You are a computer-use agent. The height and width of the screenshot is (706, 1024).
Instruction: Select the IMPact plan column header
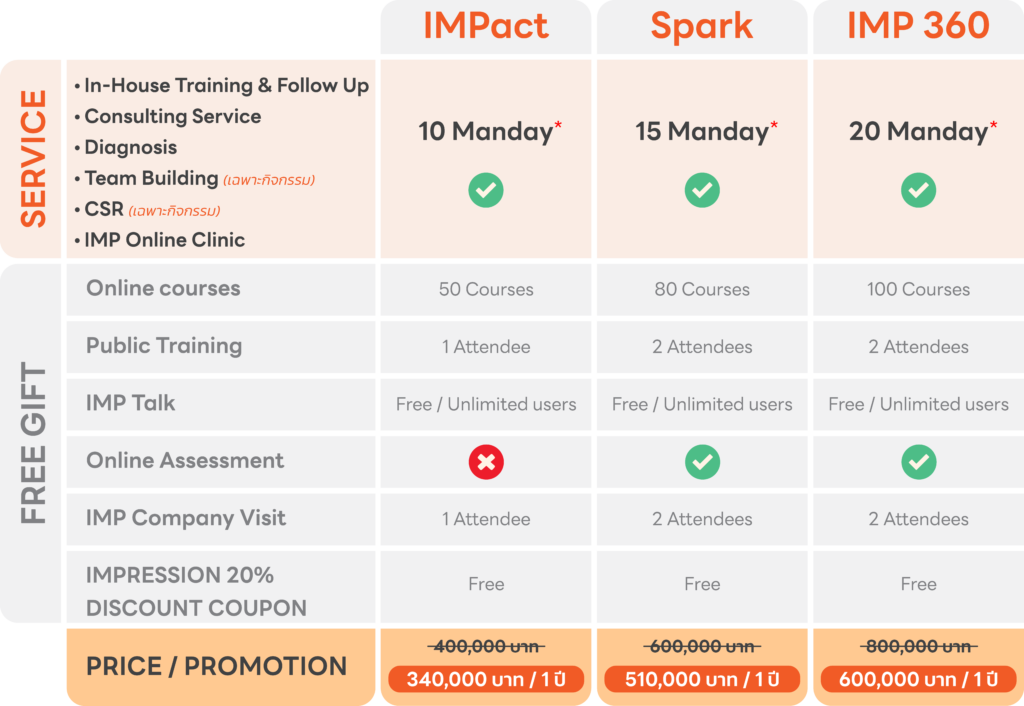[x=486, y=26]
